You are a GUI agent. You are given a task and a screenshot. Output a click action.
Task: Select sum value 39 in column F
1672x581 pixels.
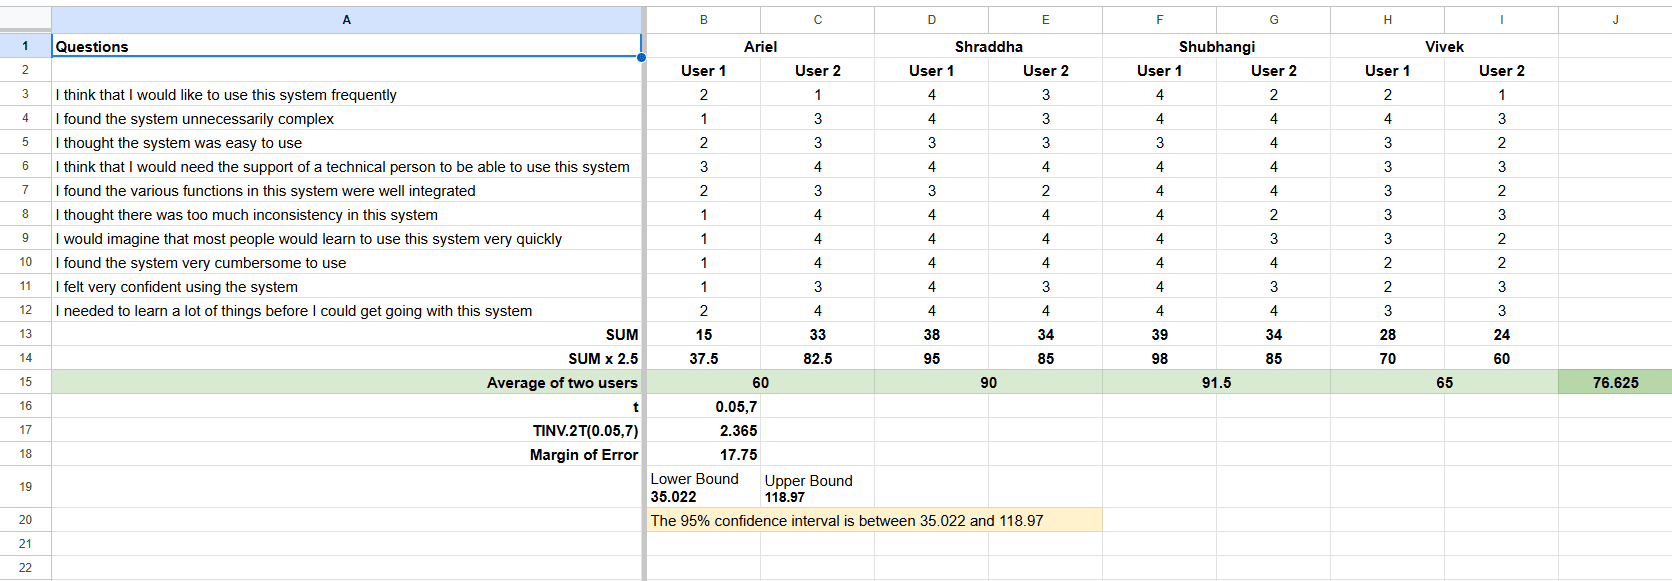pyautogui.click(x=1160, y=334)
